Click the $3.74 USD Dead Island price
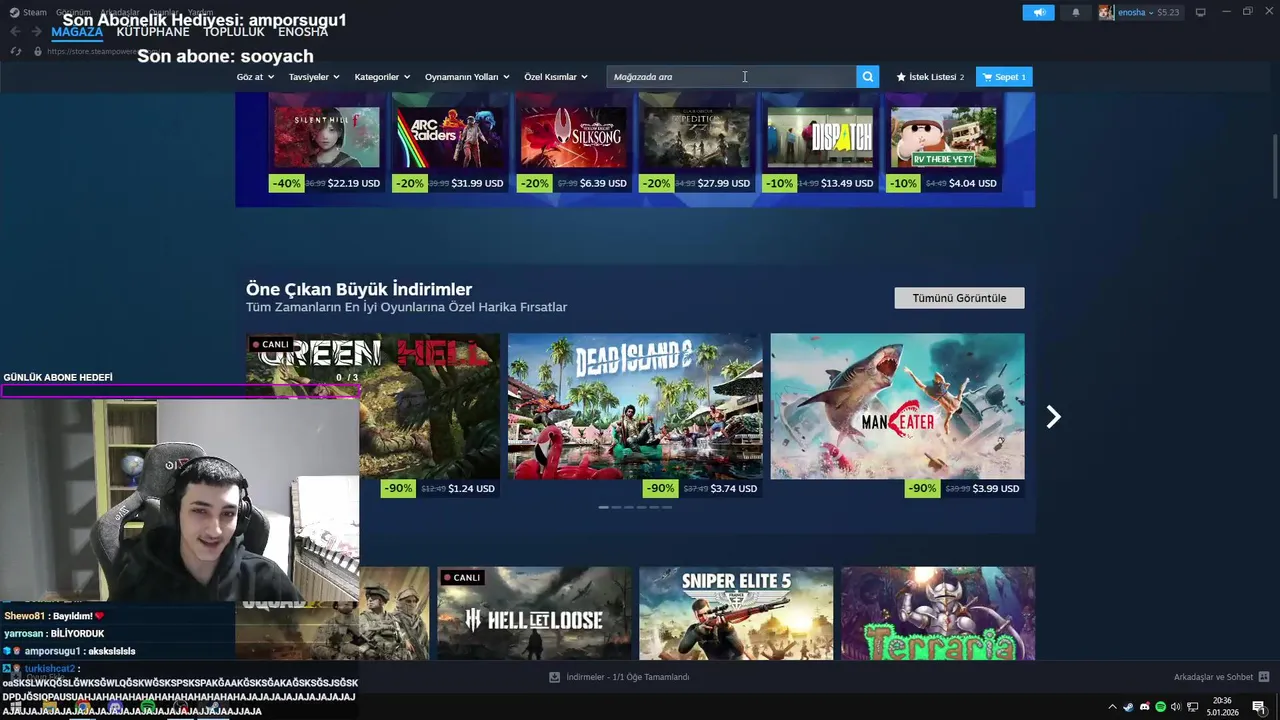 pyautogui.click(x=733, y=489)
